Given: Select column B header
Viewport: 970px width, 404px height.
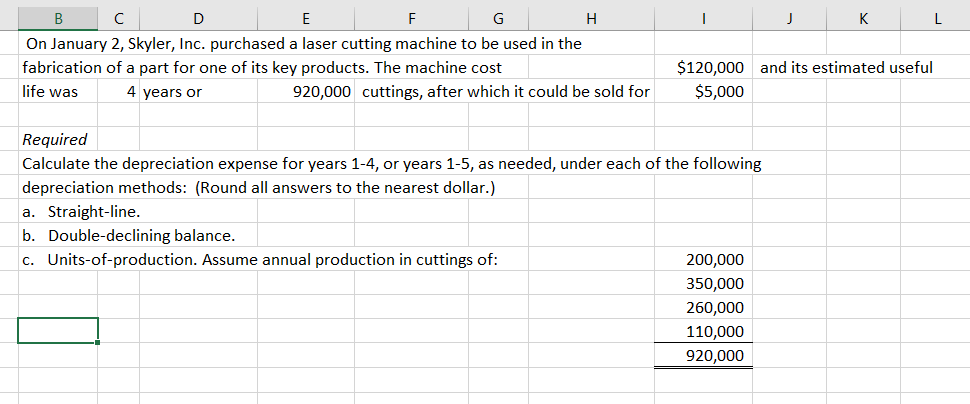Looking at the screenshot, I should point(58,19).
